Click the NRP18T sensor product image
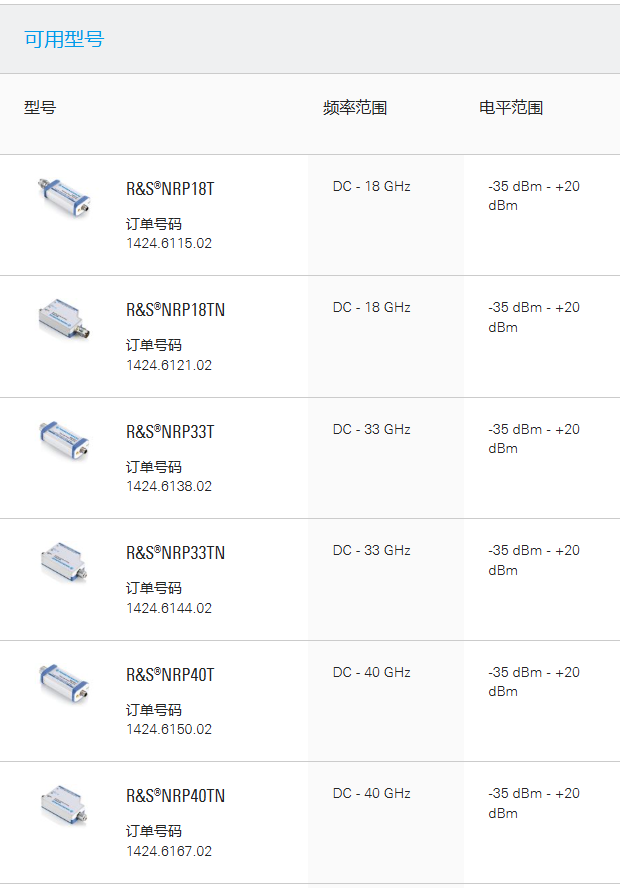This screenshot has width=620, height=888. (64, 196)
